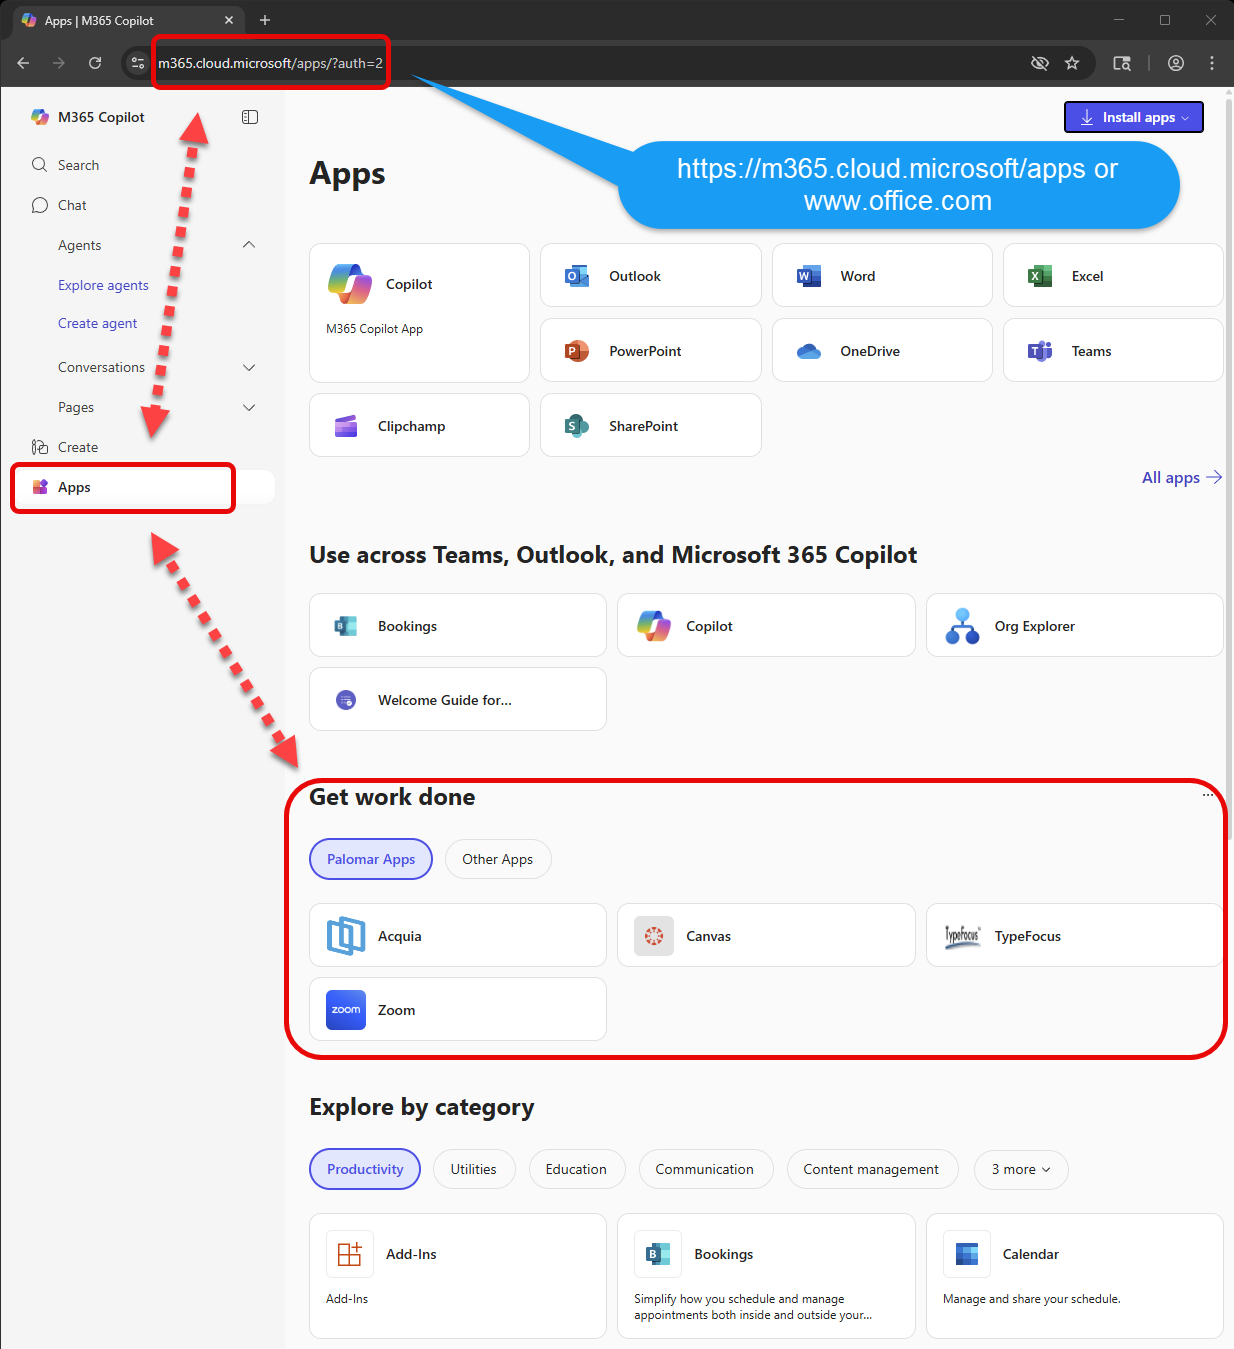
Task: Click the Explore agents link
Action: (103, 285)
